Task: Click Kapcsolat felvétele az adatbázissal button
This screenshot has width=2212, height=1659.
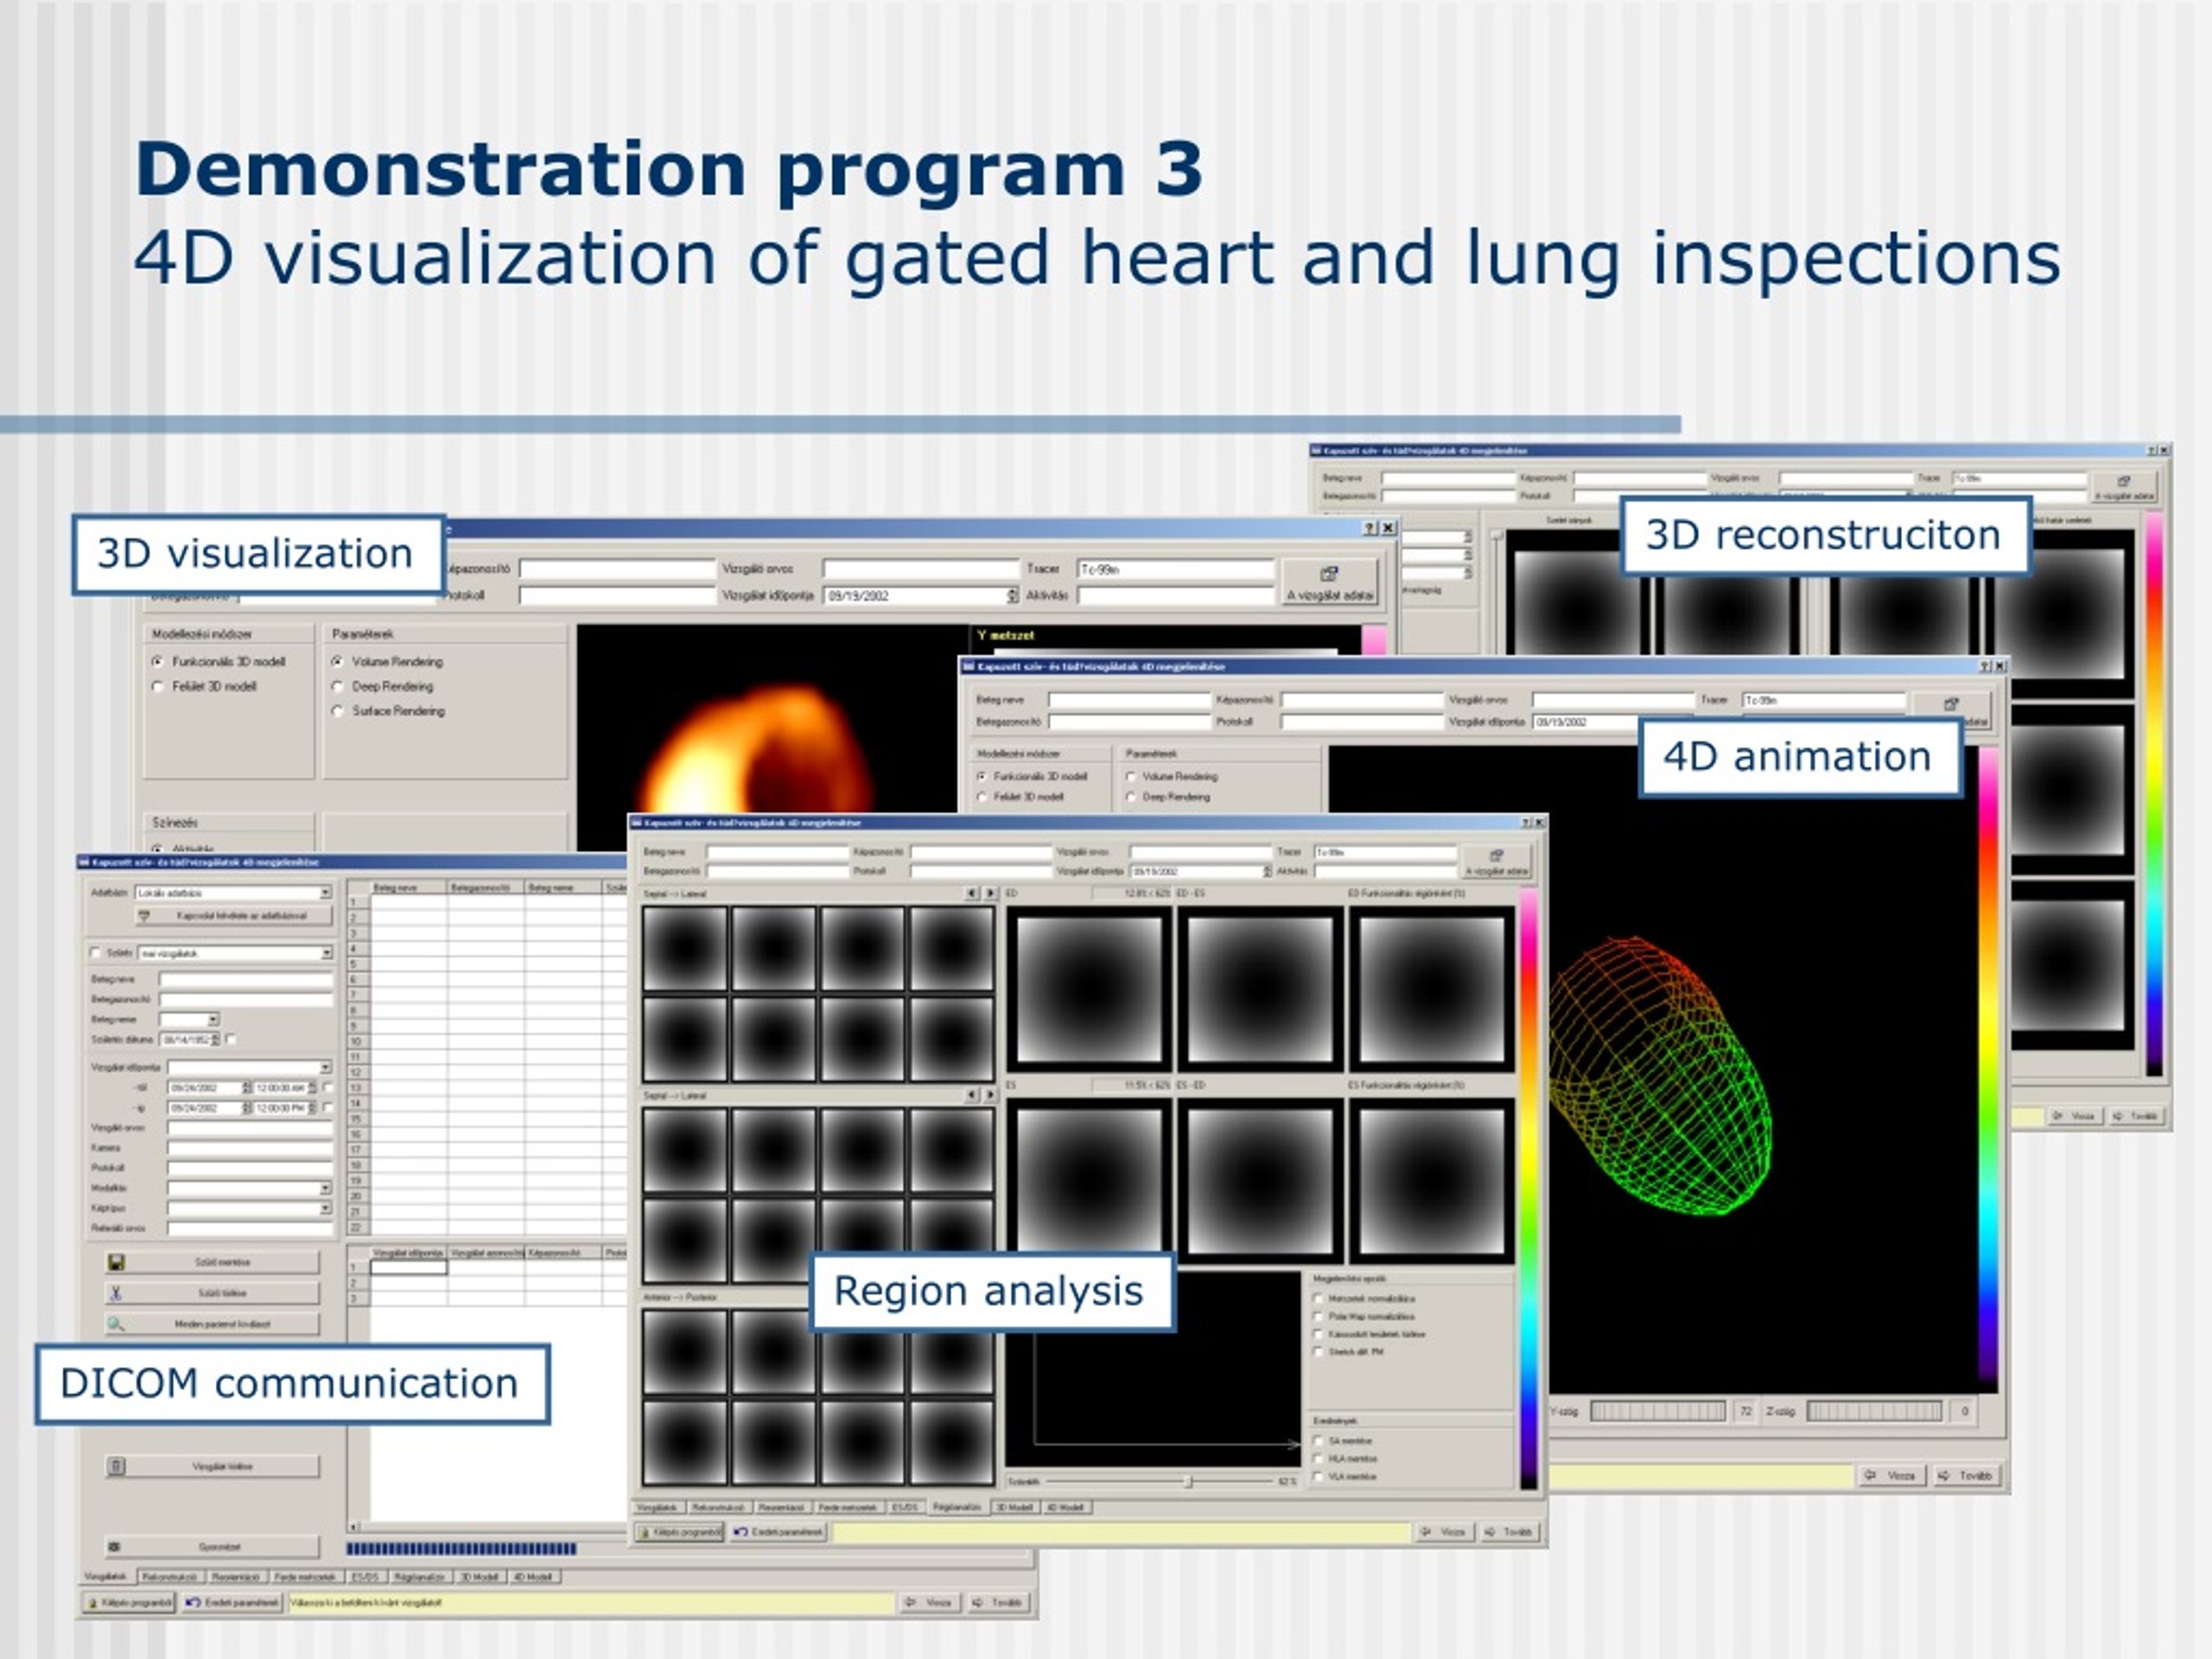Action: point(234,916)
